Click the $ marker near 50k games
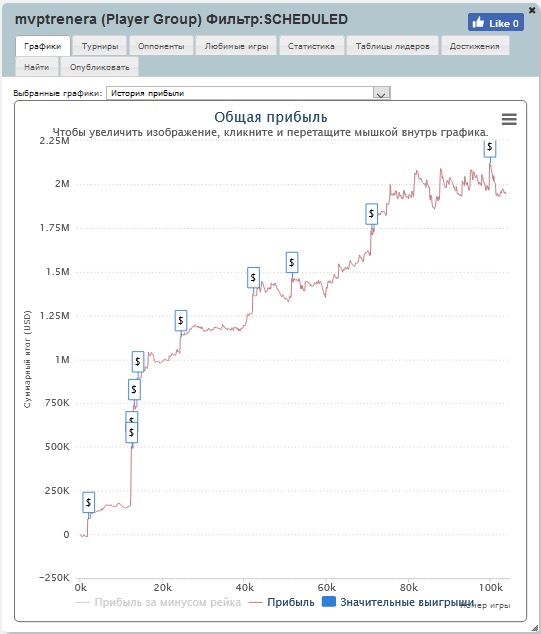Image resolution: width=541 pixels, height=634 pixels. [292, 262]
